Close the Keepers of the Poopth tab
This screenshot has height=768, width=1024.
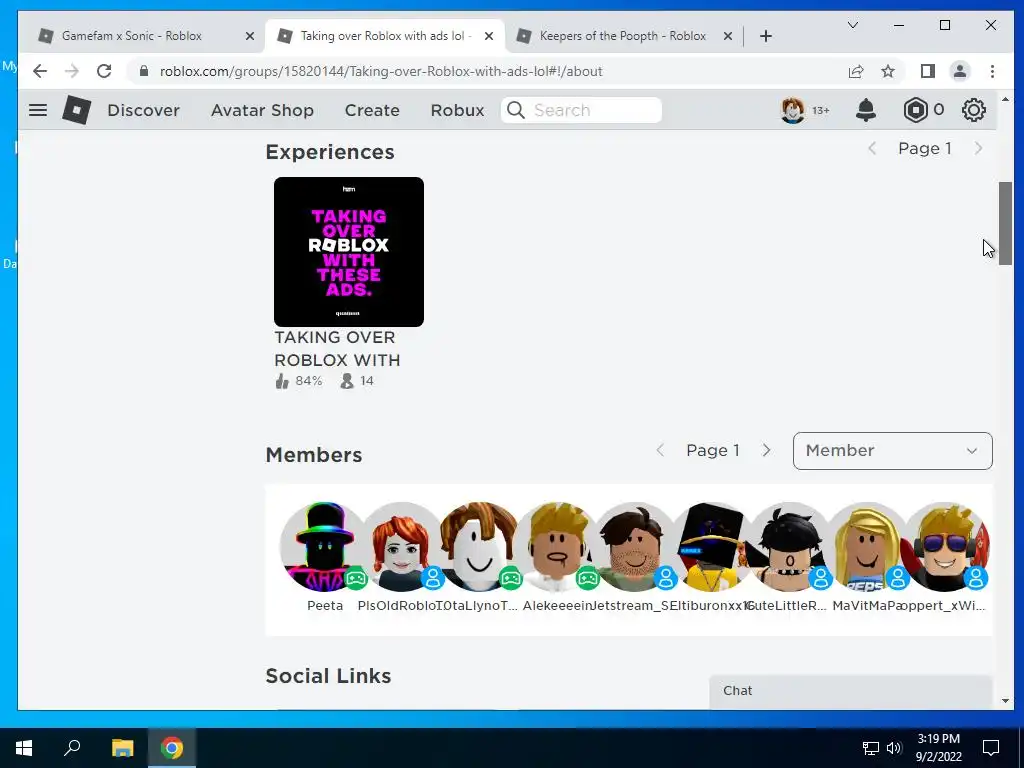728,36
